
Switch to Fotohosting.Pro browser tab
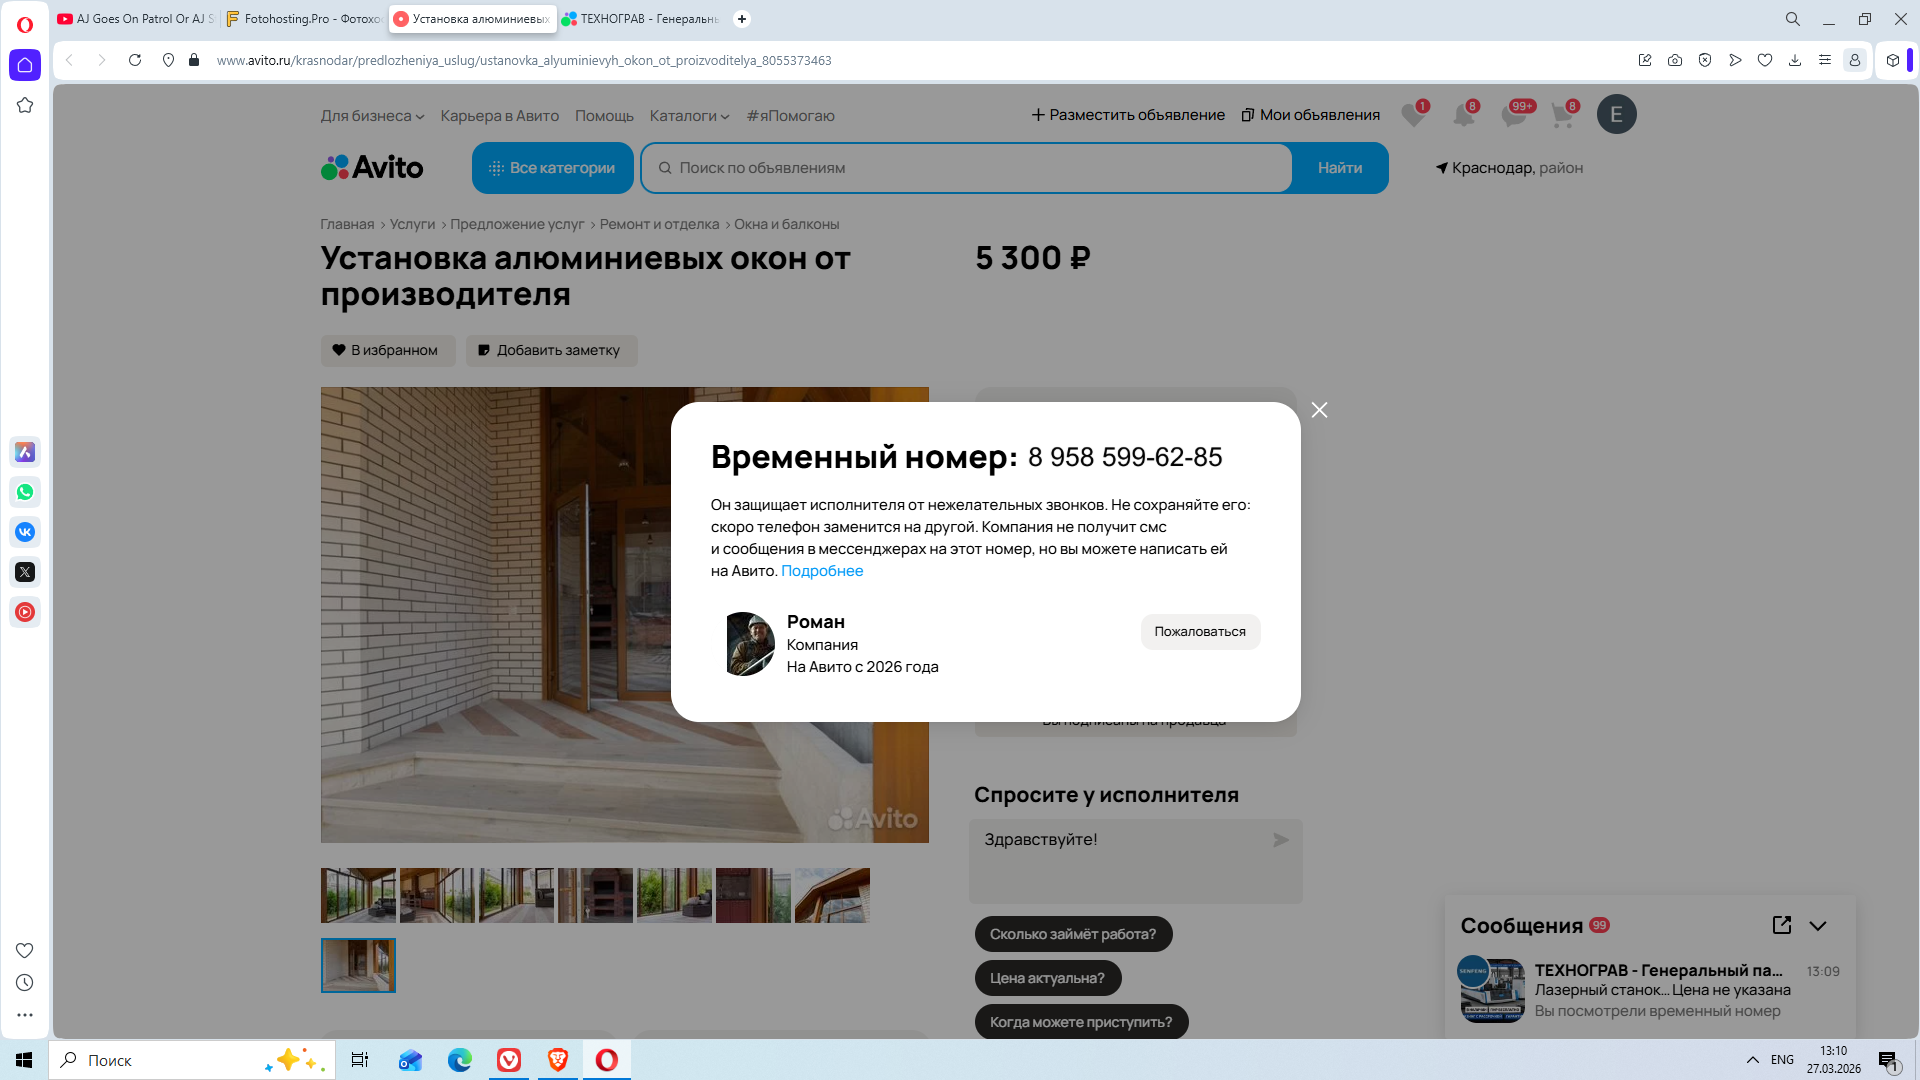pos(303,19)
